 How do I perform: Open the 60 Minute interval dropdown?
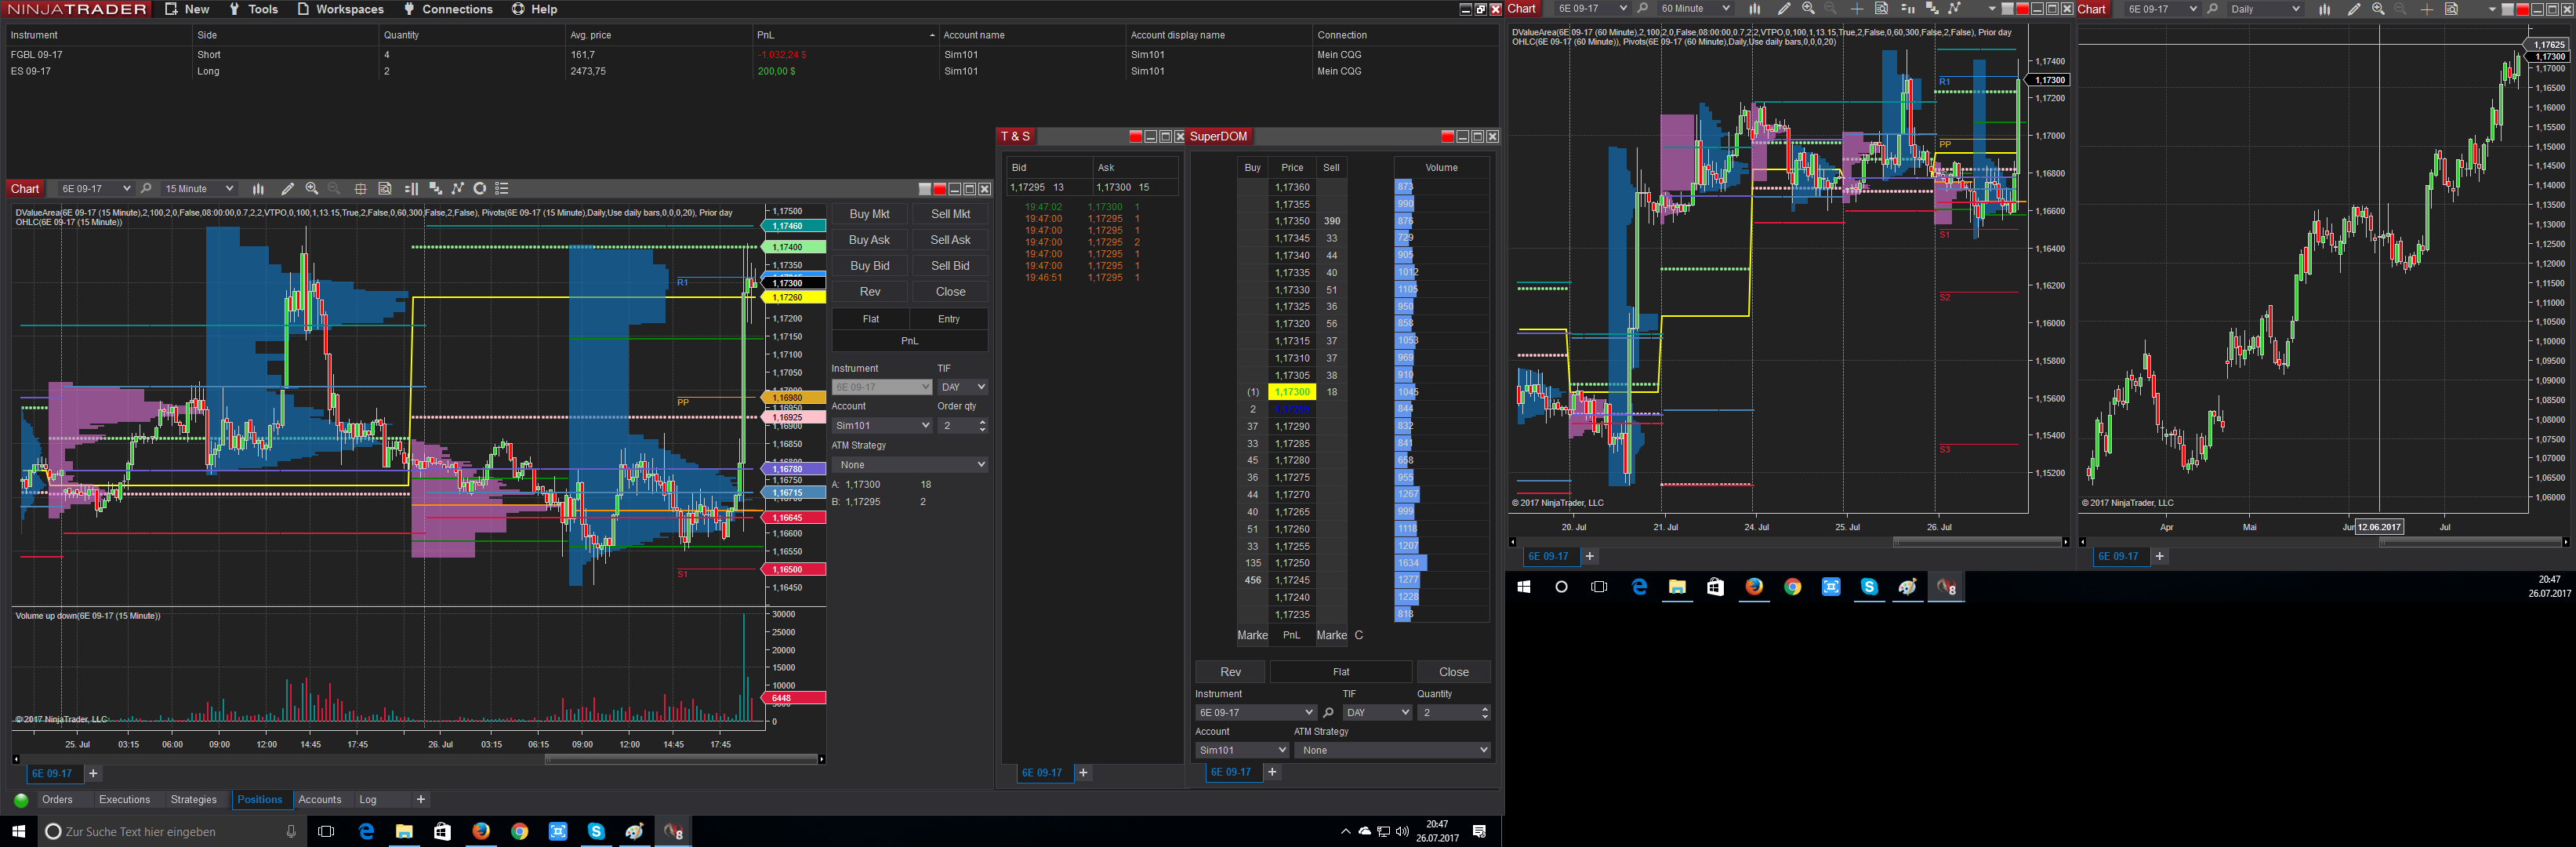pyautogui.click(x=1694, y=9)
